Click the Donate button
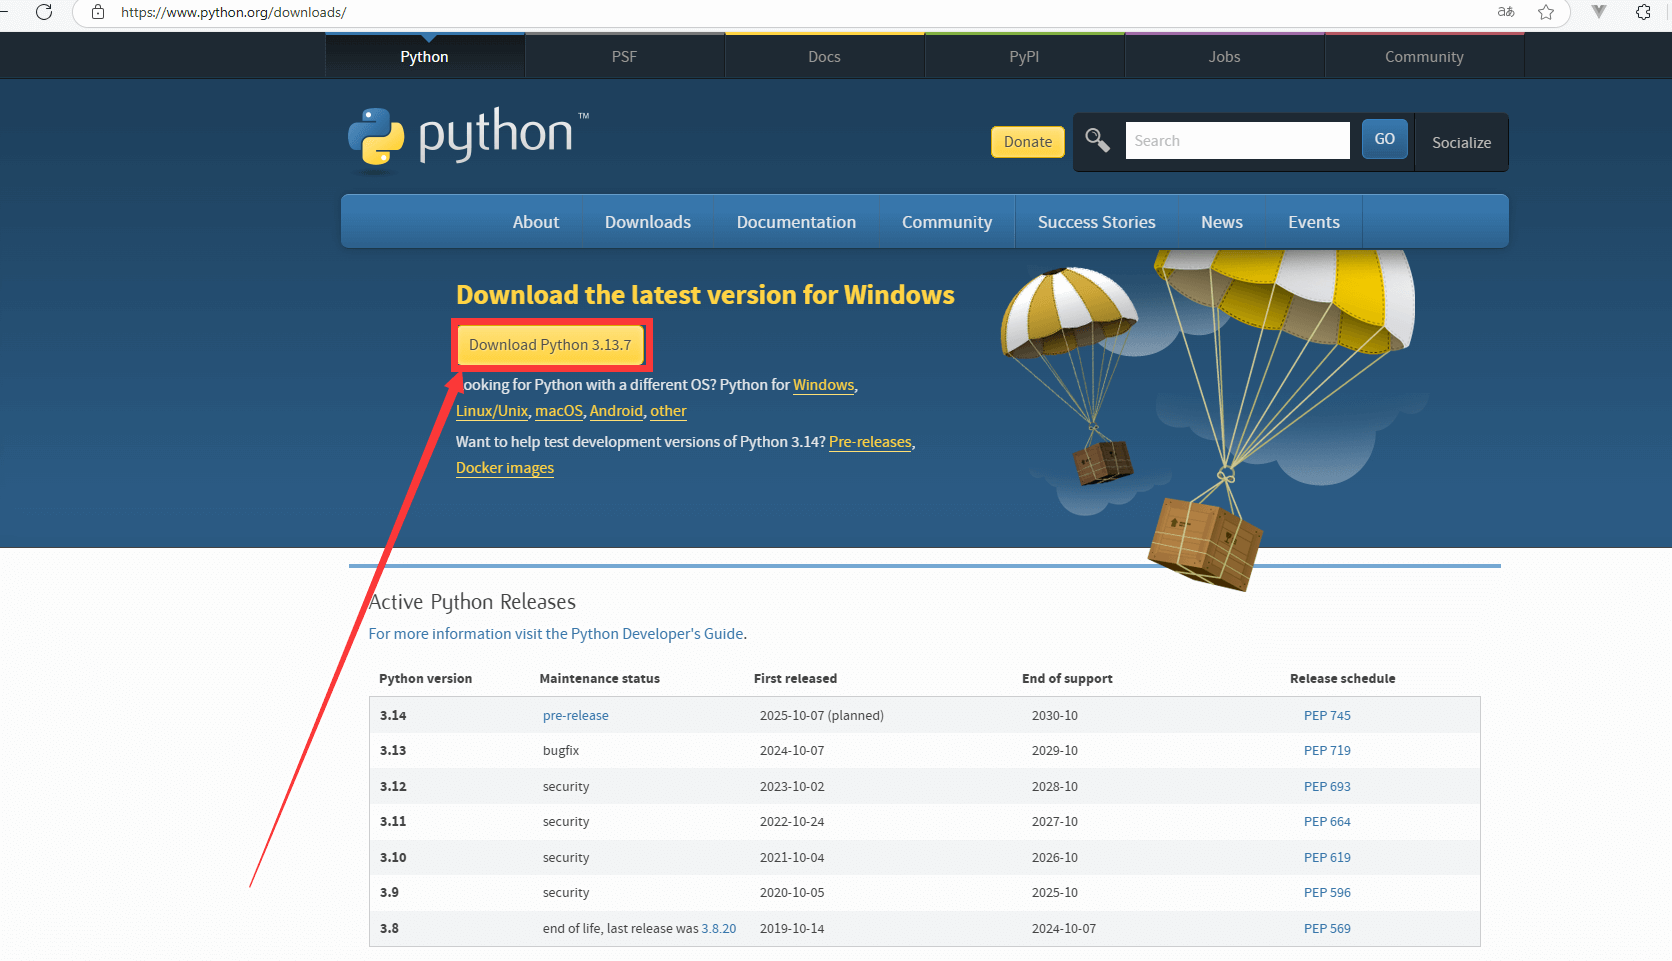 (1027, 141)
